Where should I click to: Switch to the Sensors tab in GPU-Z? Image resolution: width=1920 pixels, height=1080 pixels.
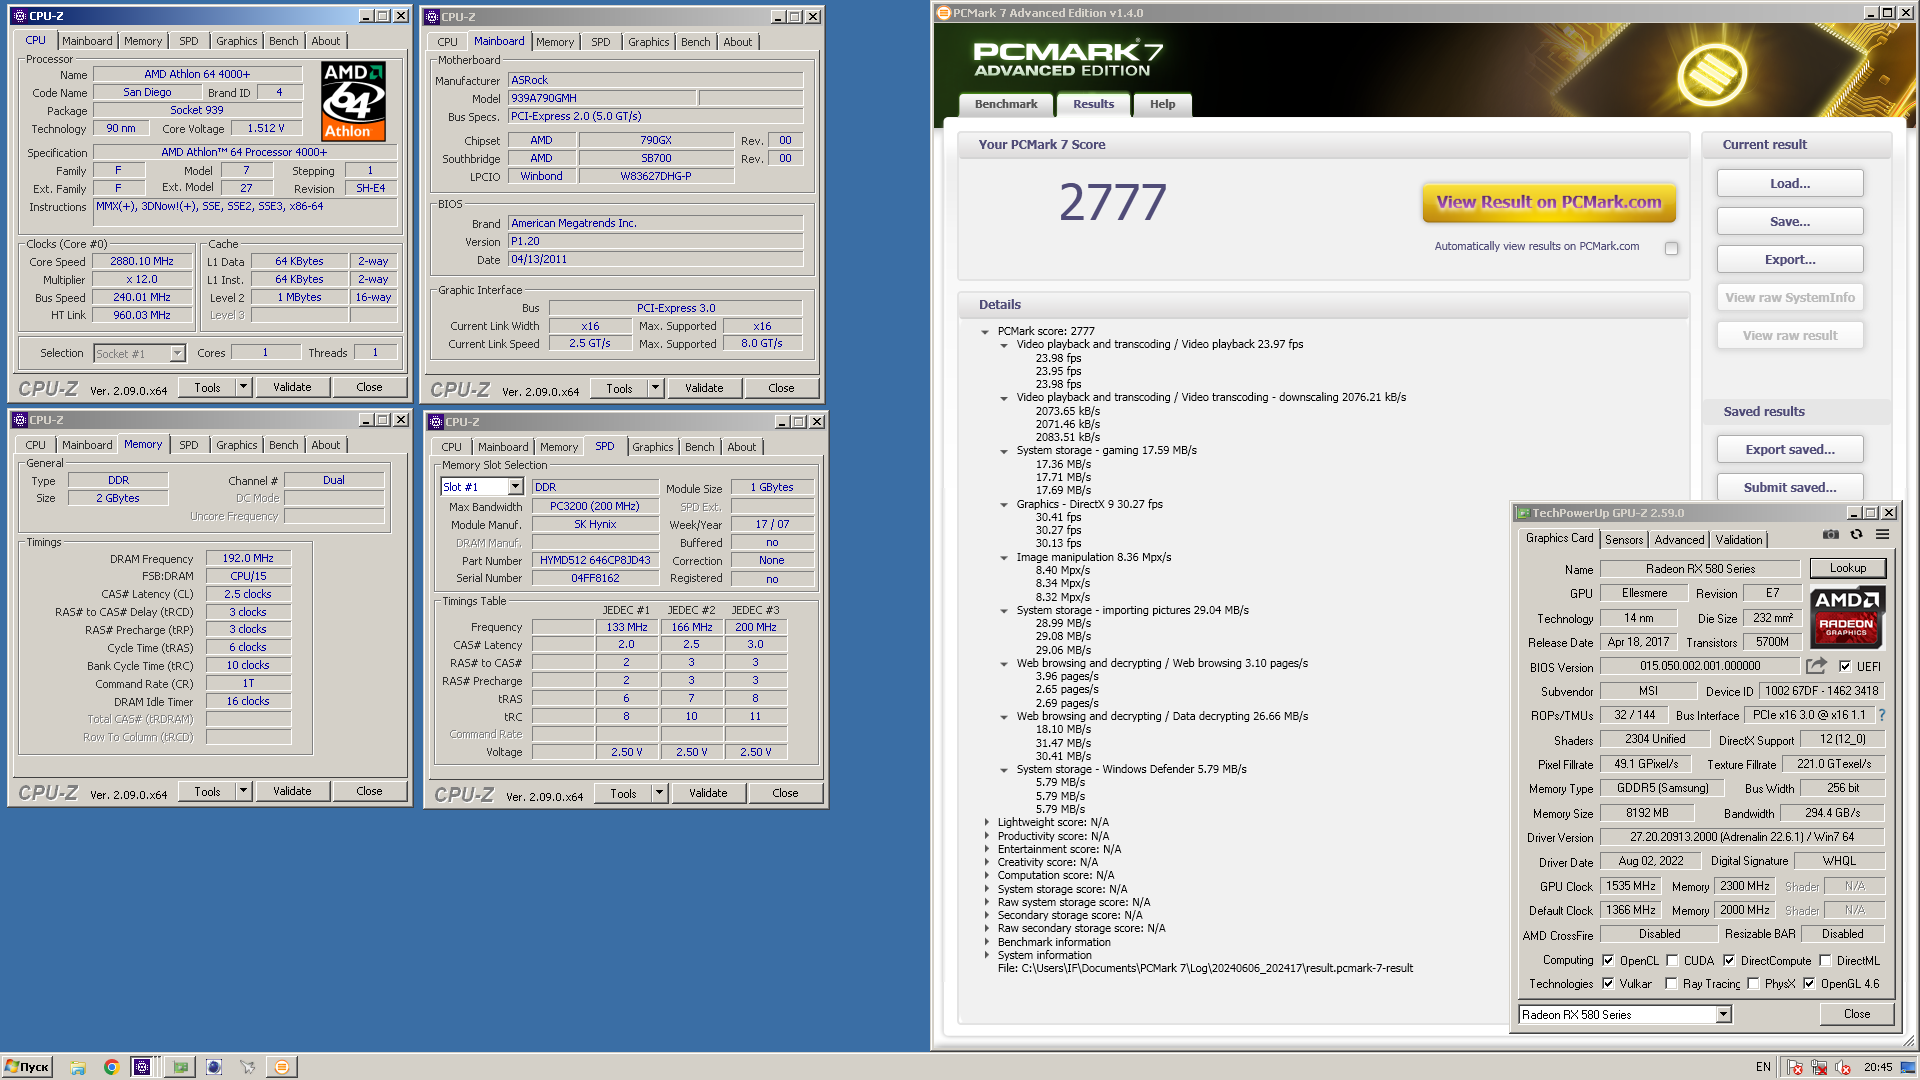pyautogui.click(x=1624, y=540)
